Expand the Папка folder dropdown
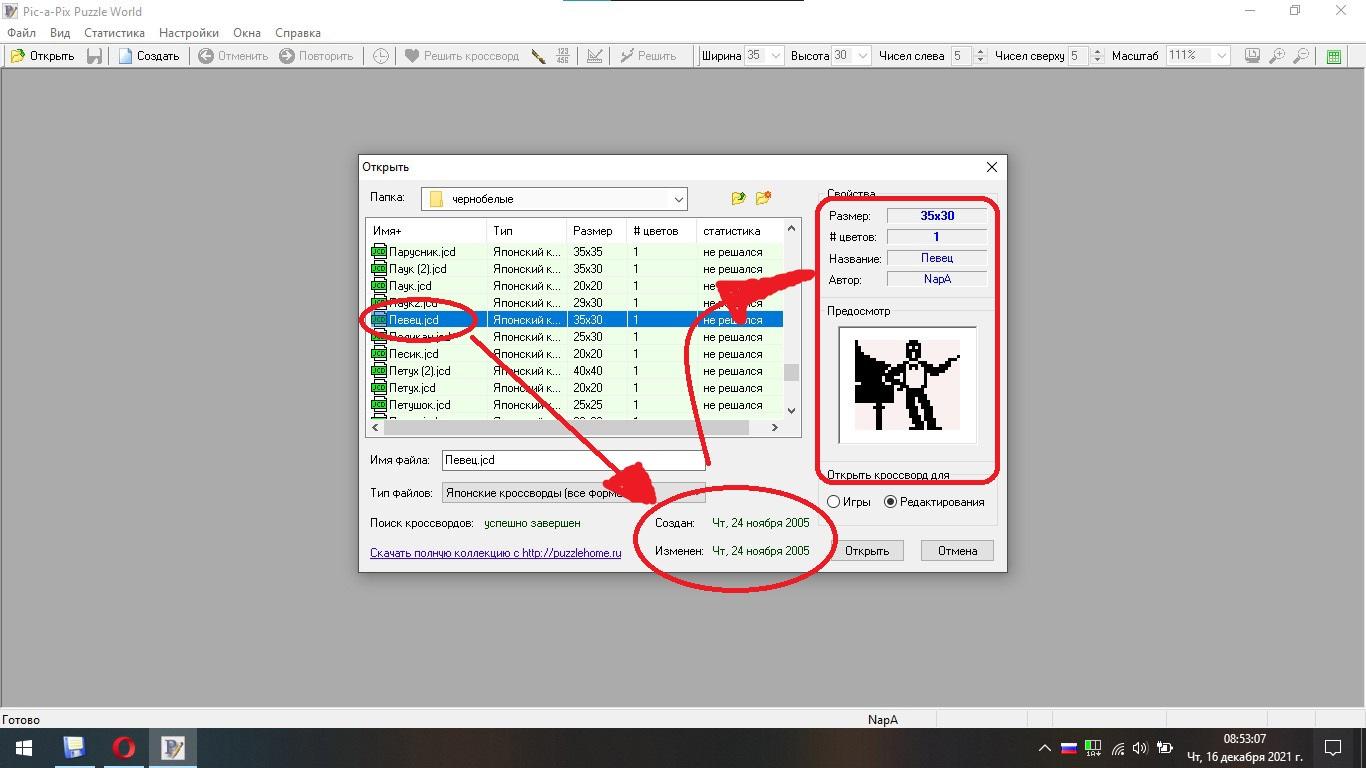Screen dimensions: 1366x768 click(x=678, y=199)
